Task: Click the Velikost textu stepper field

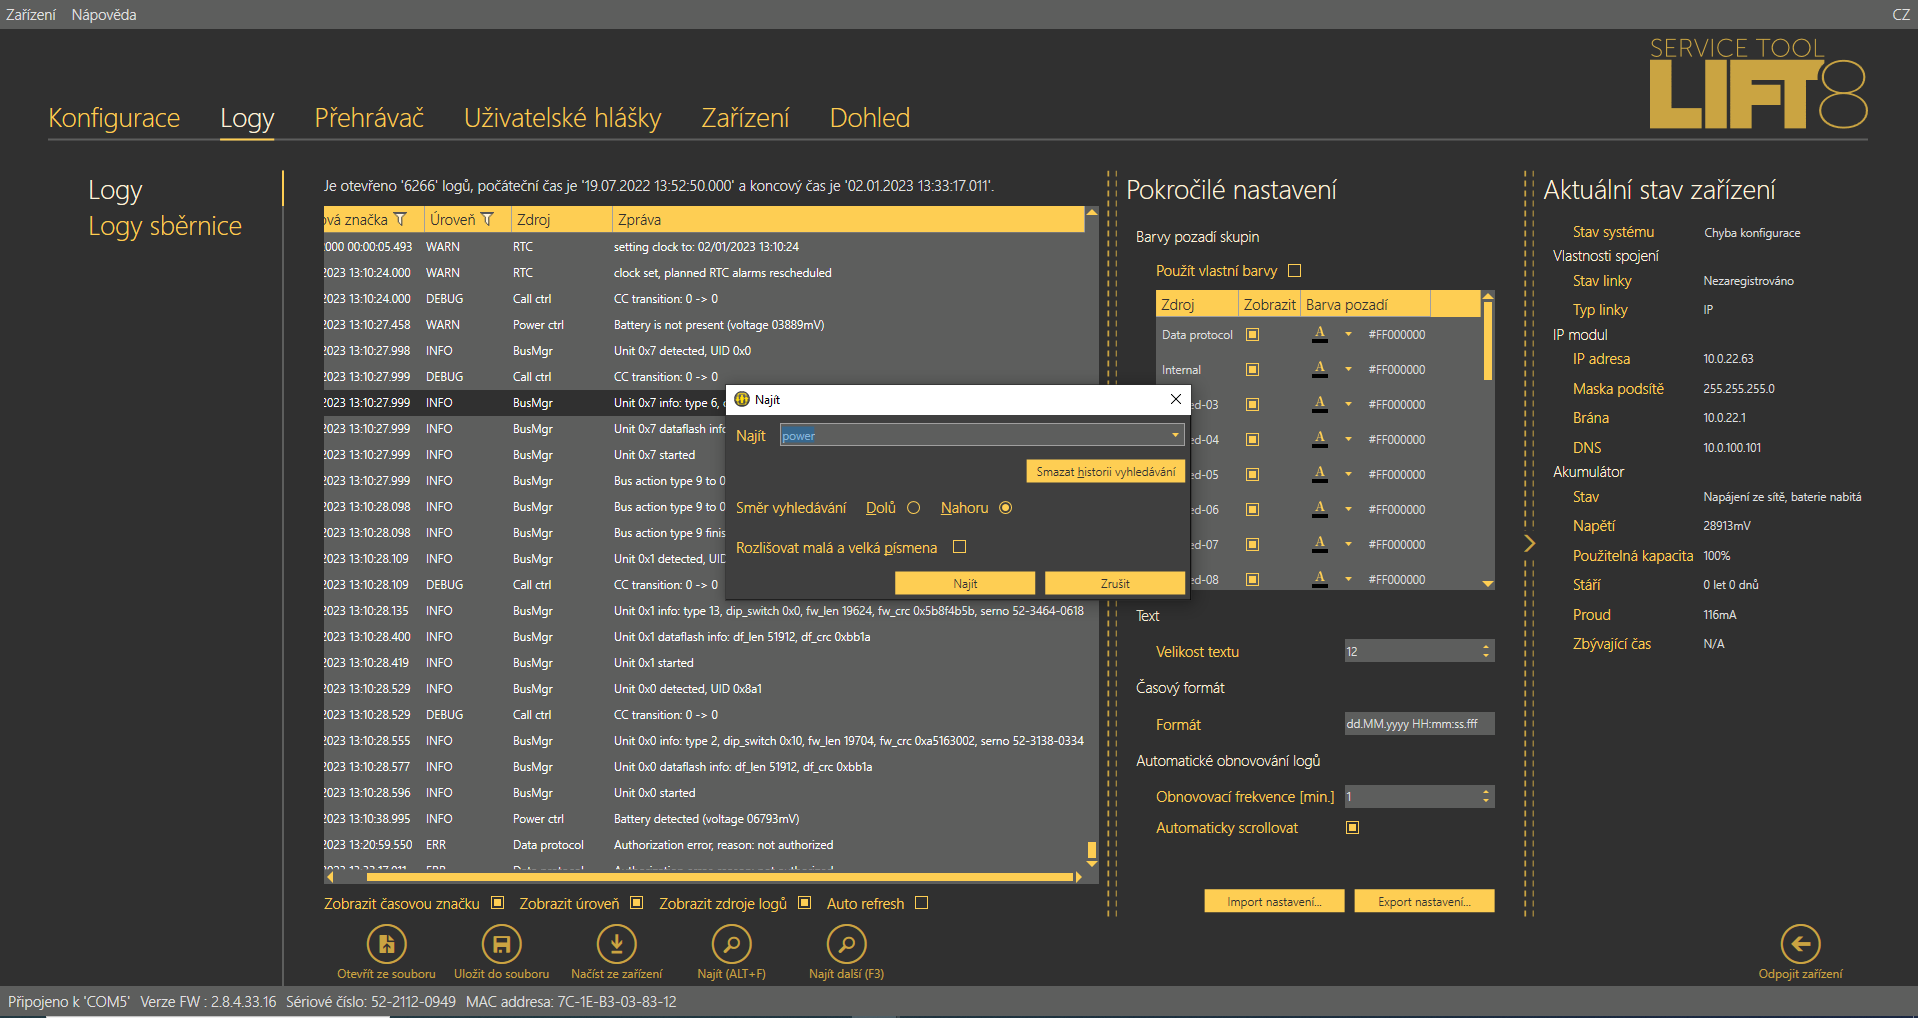Action: pyautogui.click(x=1412, y=652)
